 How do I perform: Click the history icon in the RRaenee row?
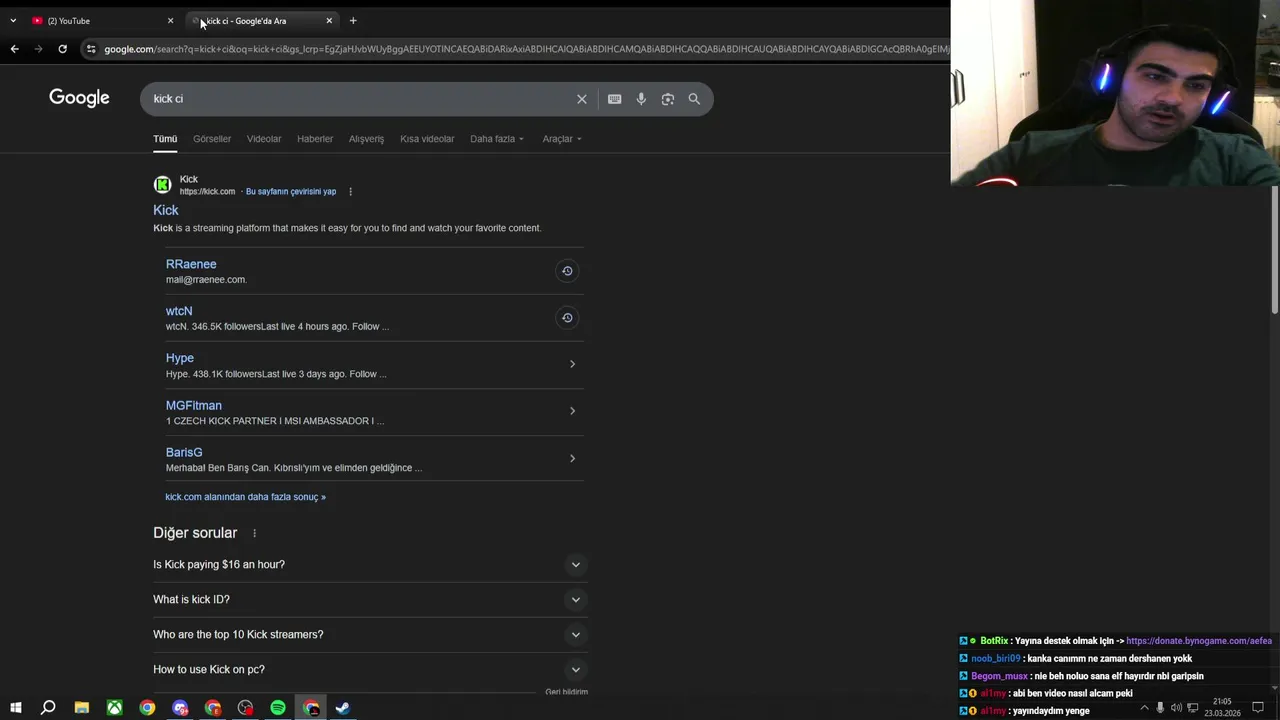coord(567,271)
